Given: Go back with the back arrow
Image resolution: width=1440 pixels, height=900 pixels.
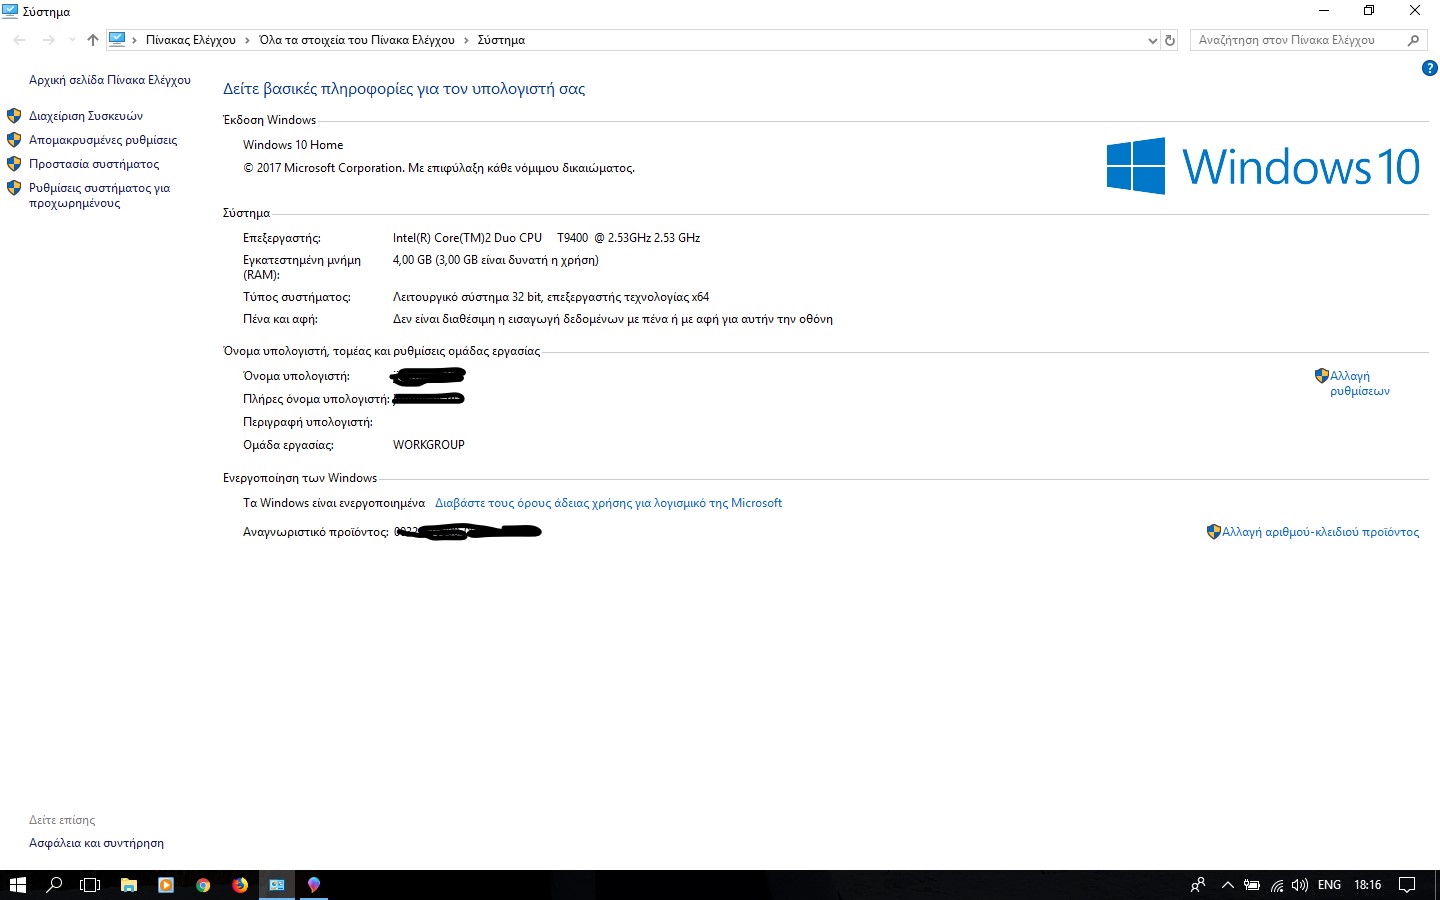Looking at the screenshot, I should 19,40.
